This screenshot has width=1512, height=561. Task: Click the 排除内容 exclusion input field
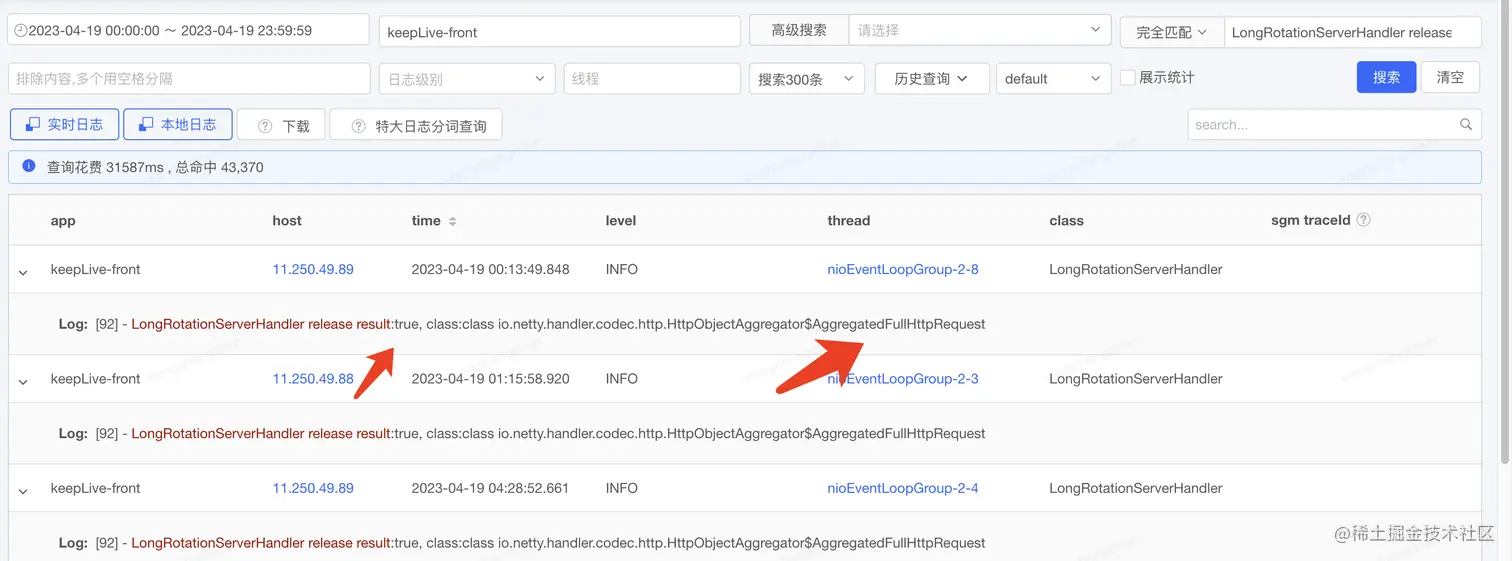[x=189, y=78]
